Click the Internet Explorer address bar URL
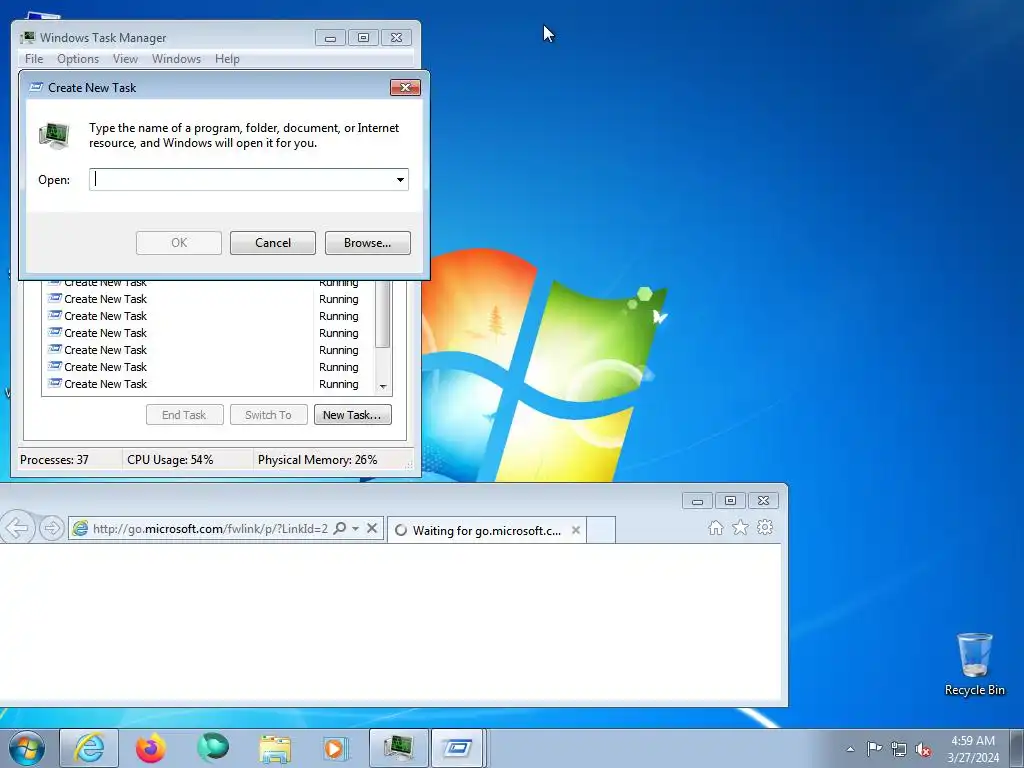Viewport: 1024px width, 768px height. click(x=210, y=528)
